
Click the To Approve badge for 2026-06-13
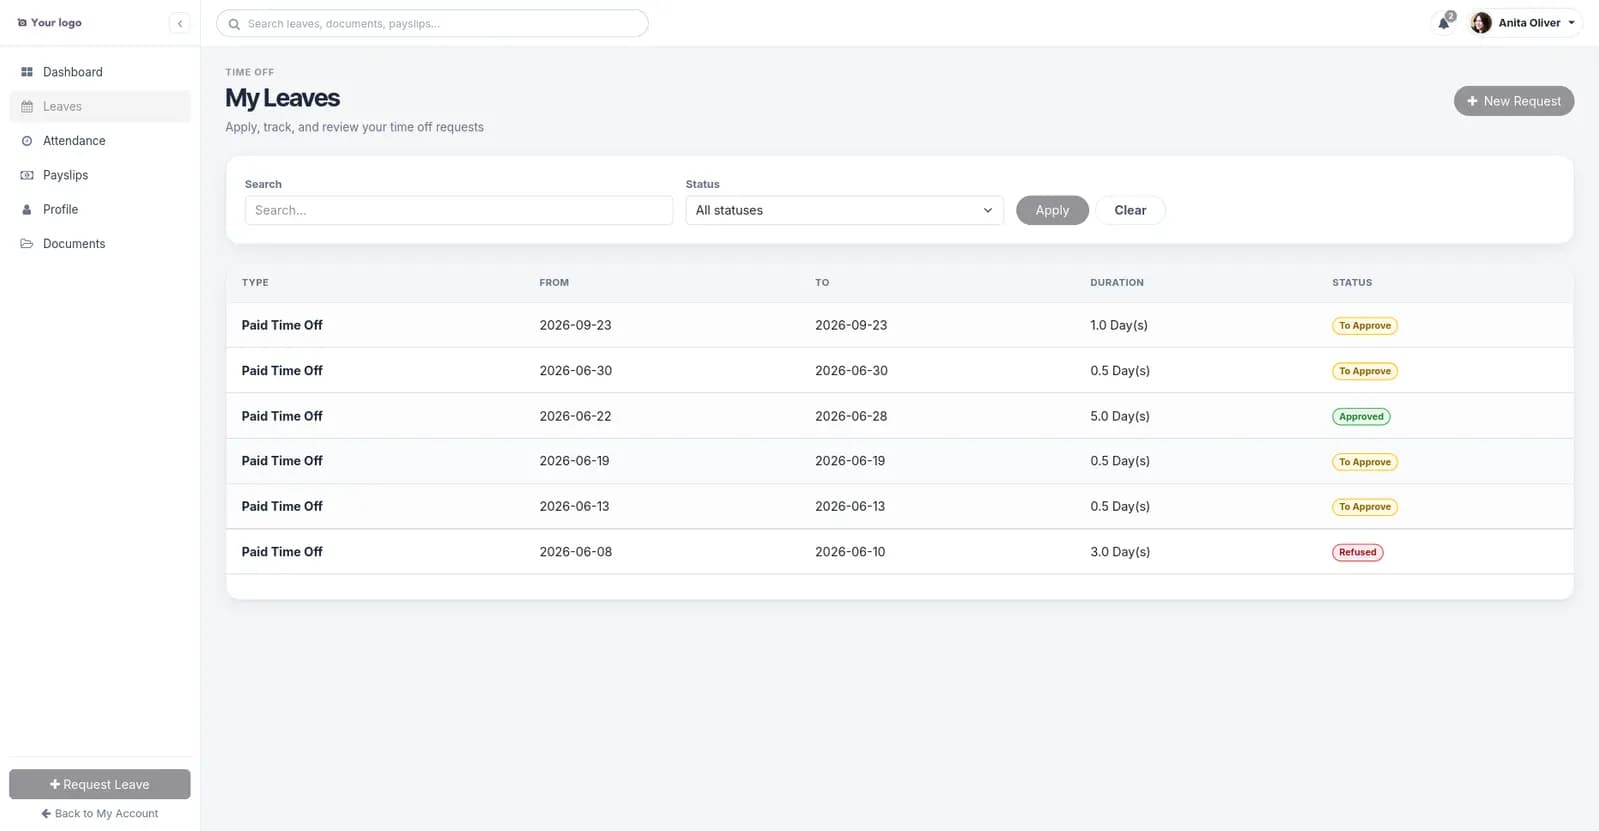(1364, 507)
